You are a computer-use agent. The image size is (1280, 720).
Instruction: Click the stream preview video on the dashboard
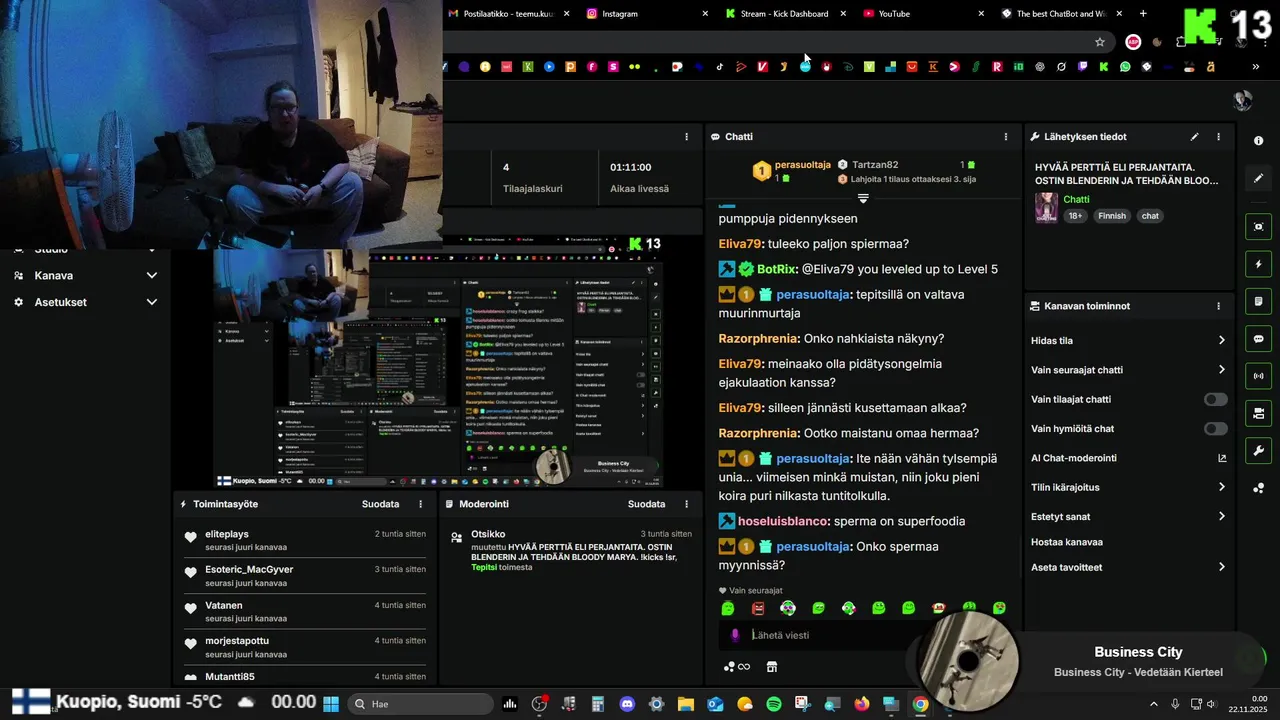[439, 362]
